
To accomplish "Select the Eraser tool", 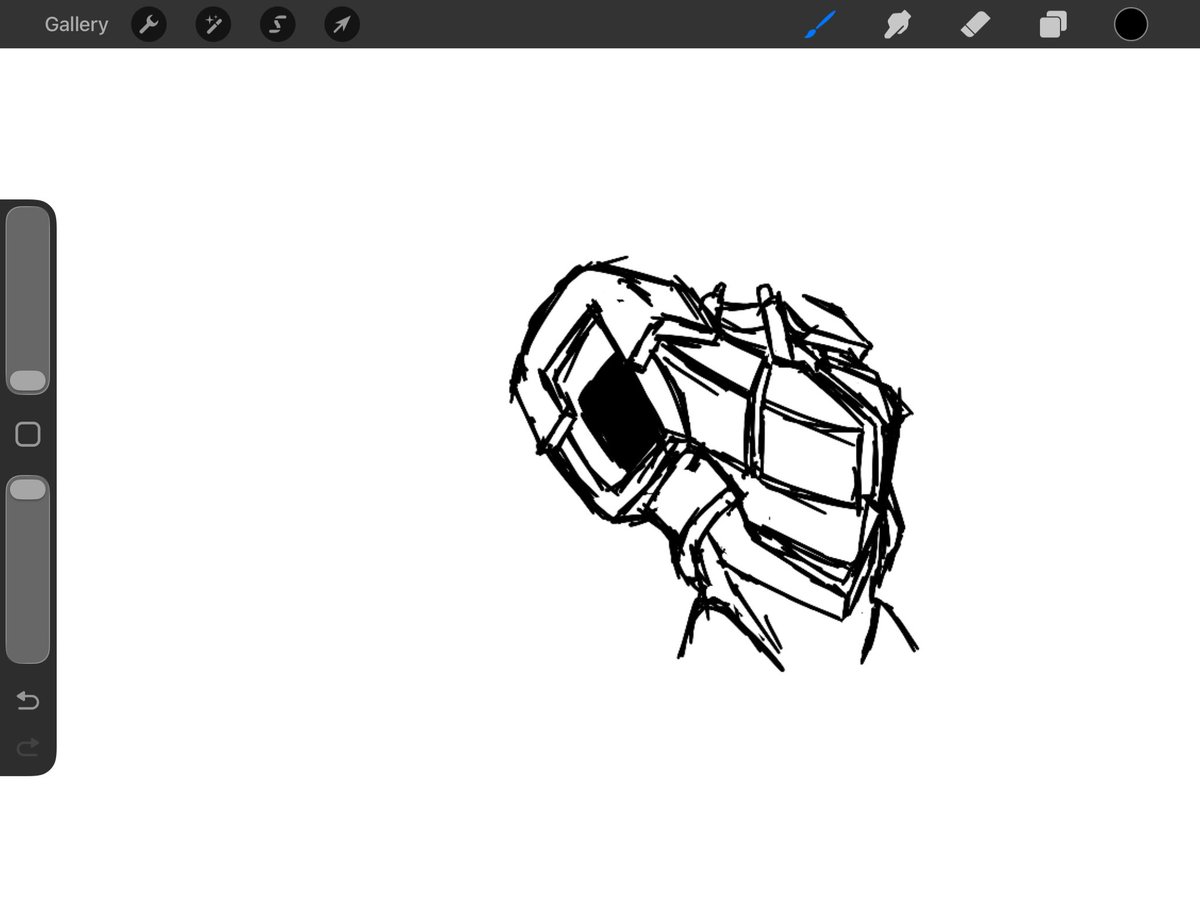I will pyautogui.click(x=975, y=24).
